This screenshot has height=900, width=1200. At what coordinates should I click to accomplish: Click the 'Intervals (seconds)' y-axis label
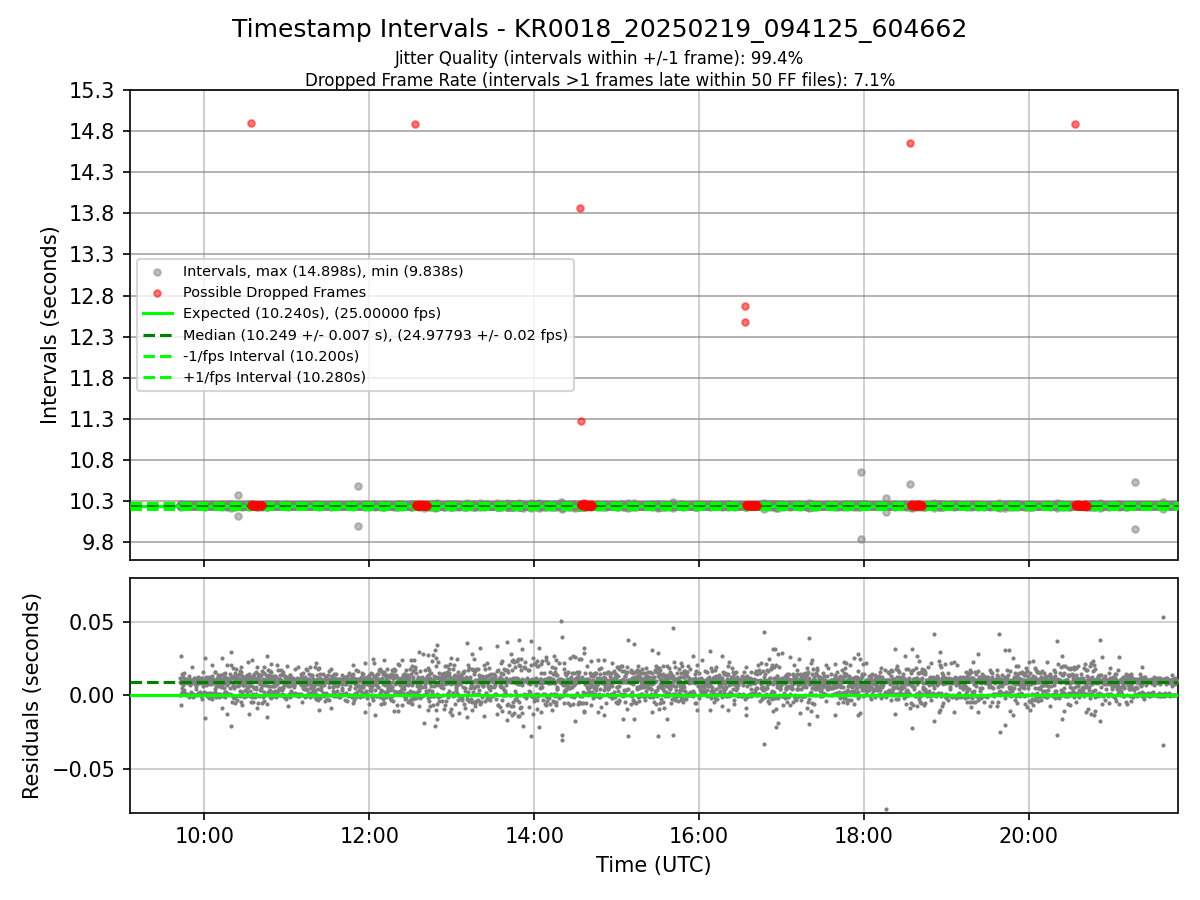(50, 325)
